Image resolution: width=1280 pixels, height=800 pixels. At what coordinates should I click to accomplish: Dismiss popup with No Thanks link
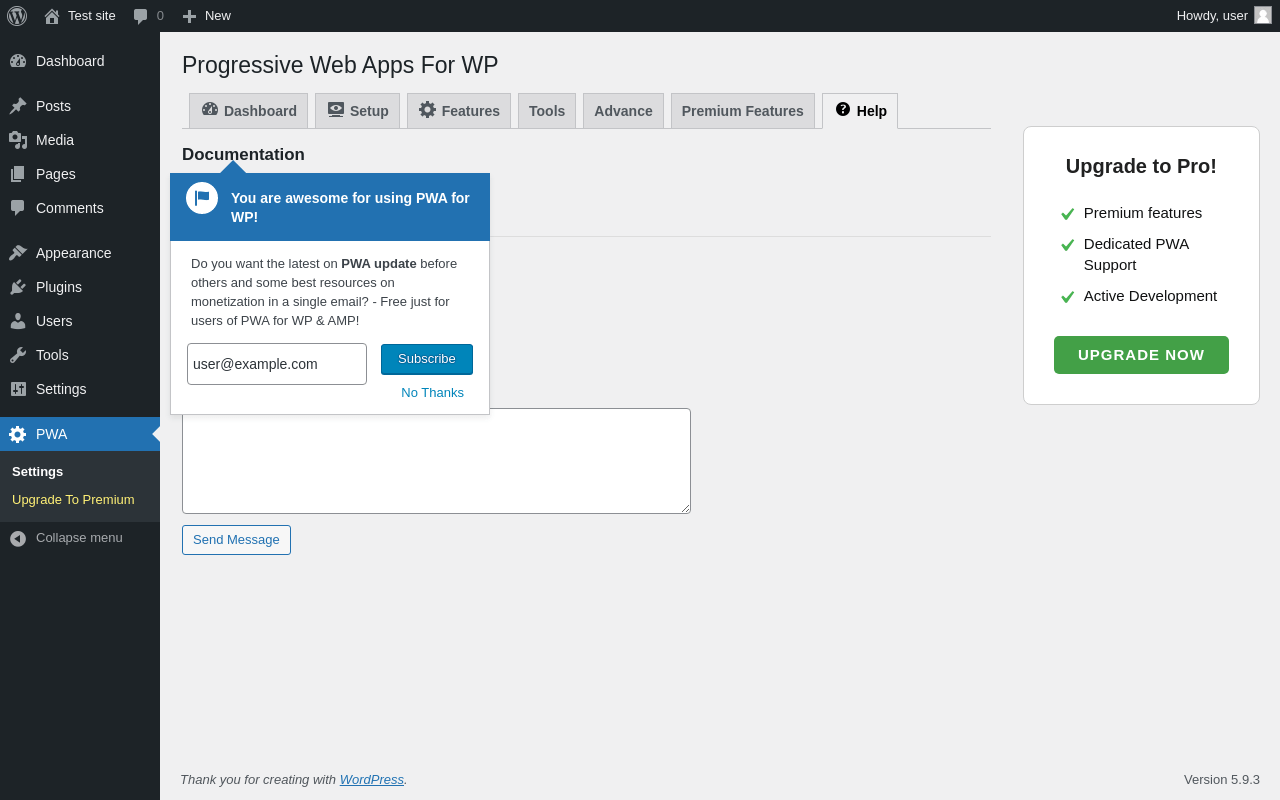432,393
